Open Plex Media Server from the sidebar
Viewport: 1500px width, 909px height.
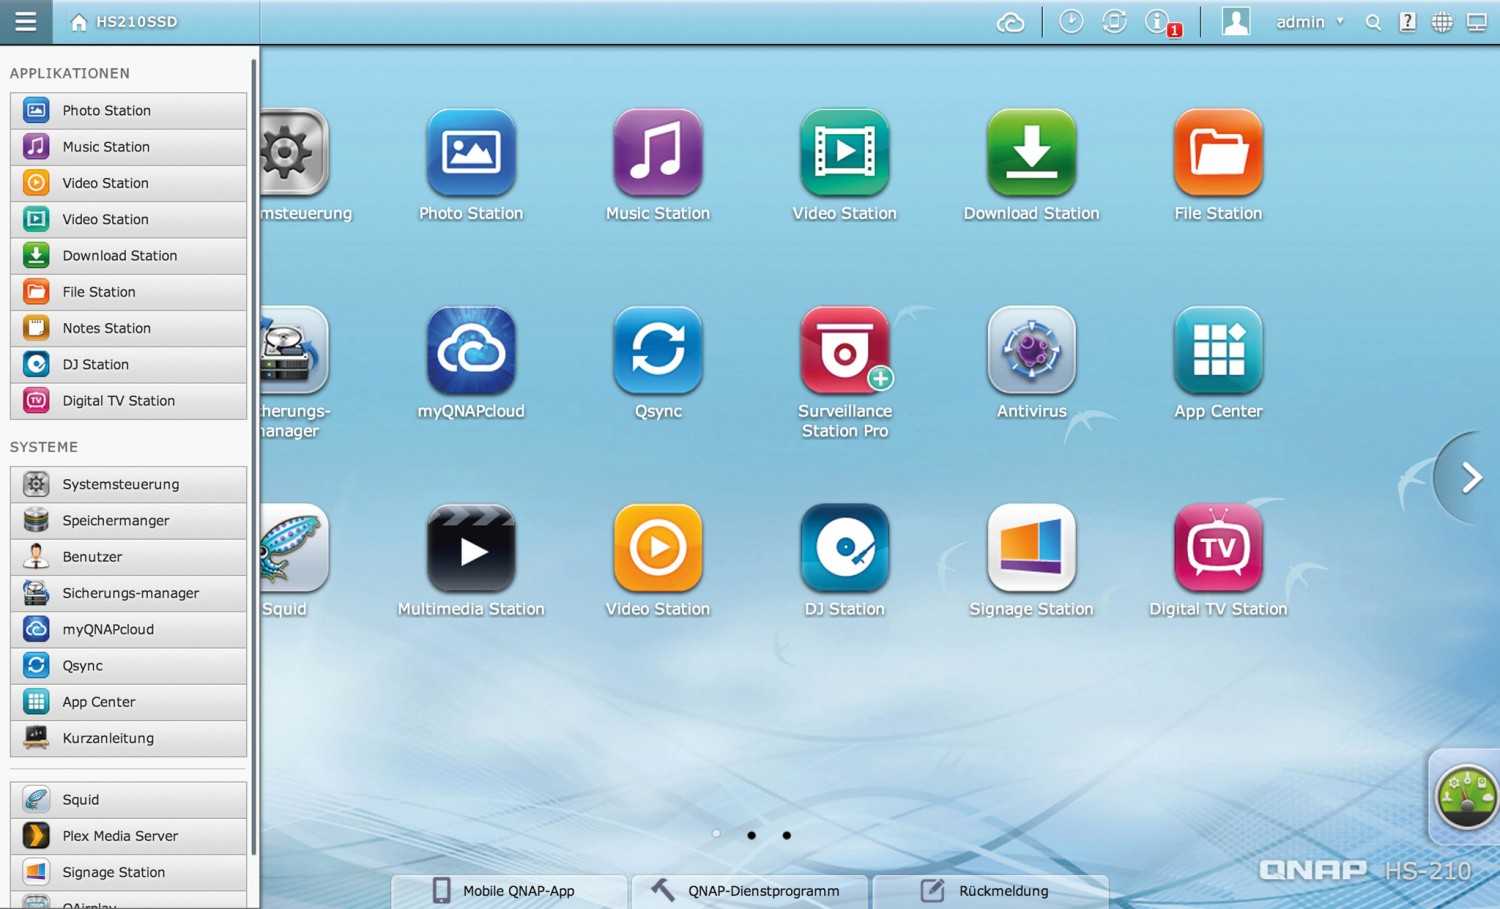(128, 836)
